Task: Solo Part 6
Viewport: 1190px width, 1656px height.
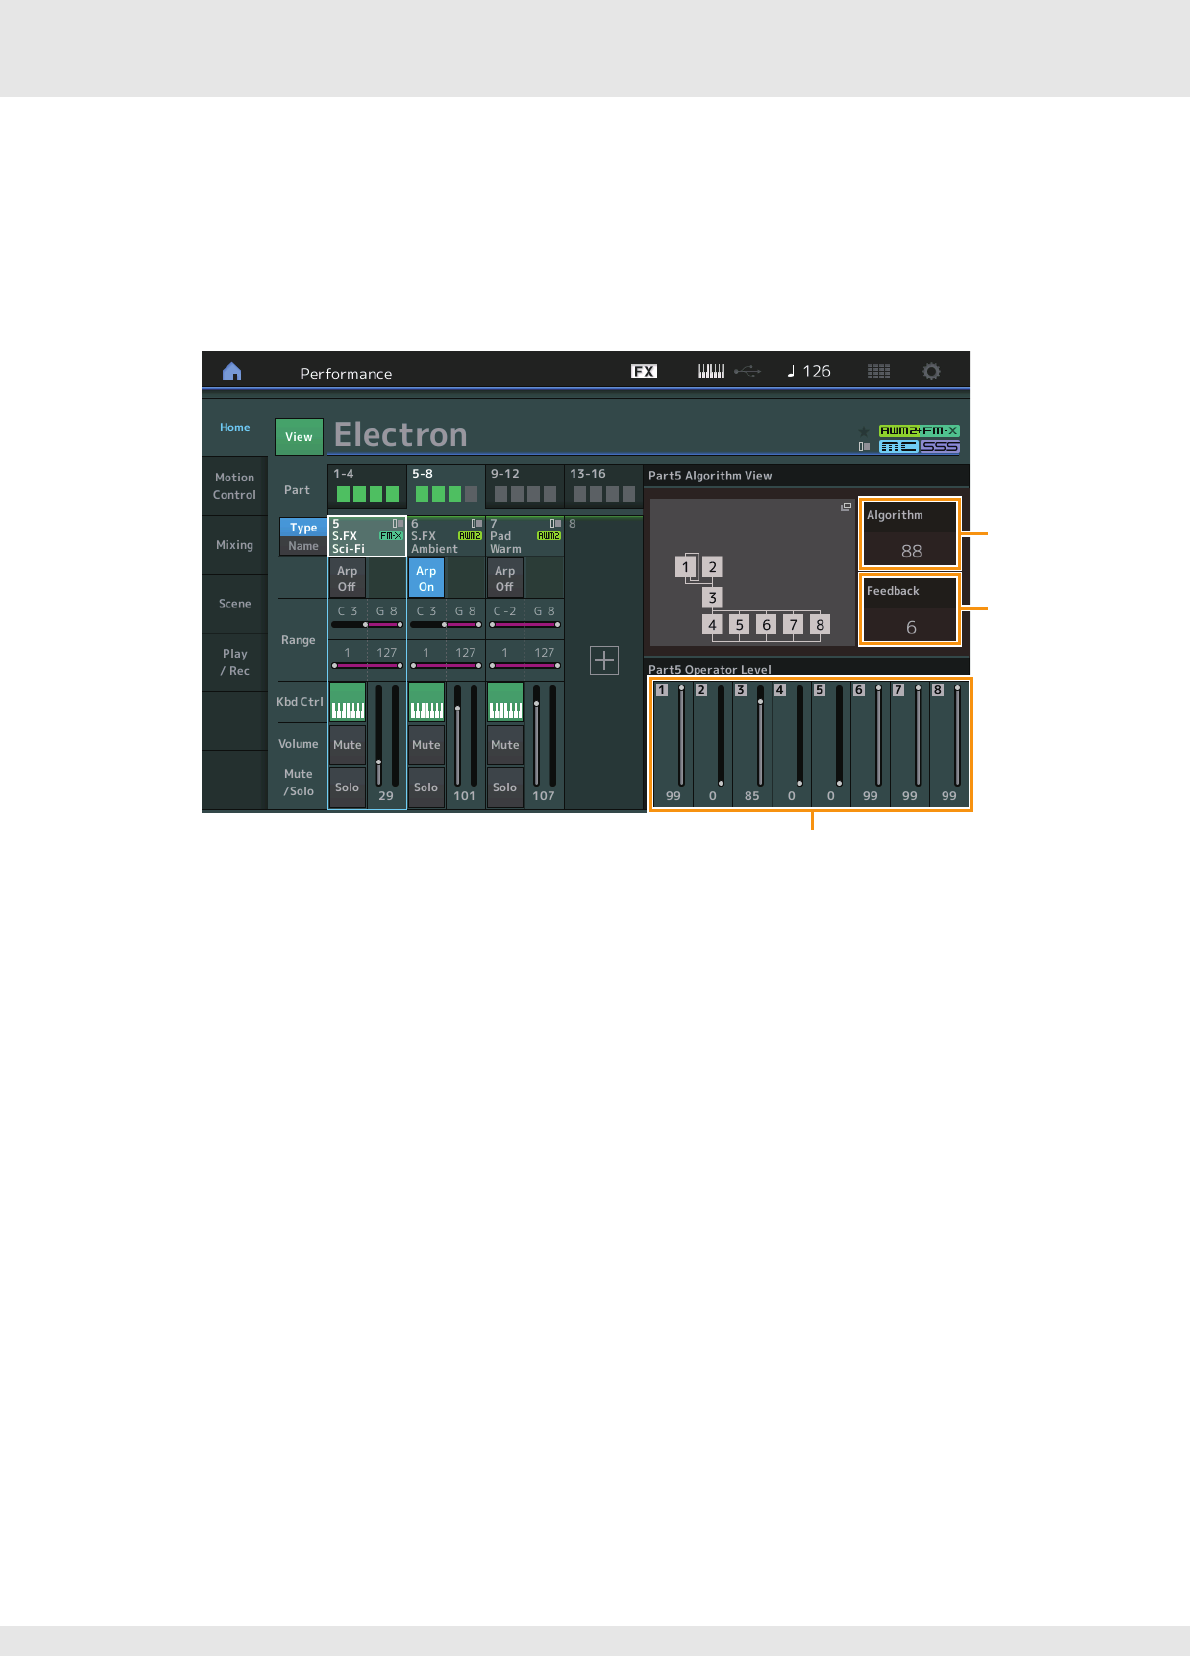Action: [426, 787]
